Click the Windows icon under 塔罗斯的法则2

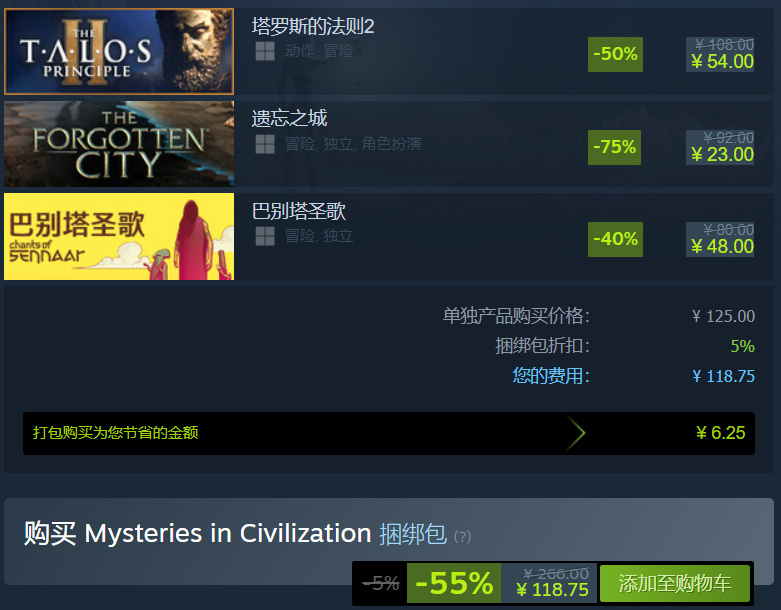[265, 51]
